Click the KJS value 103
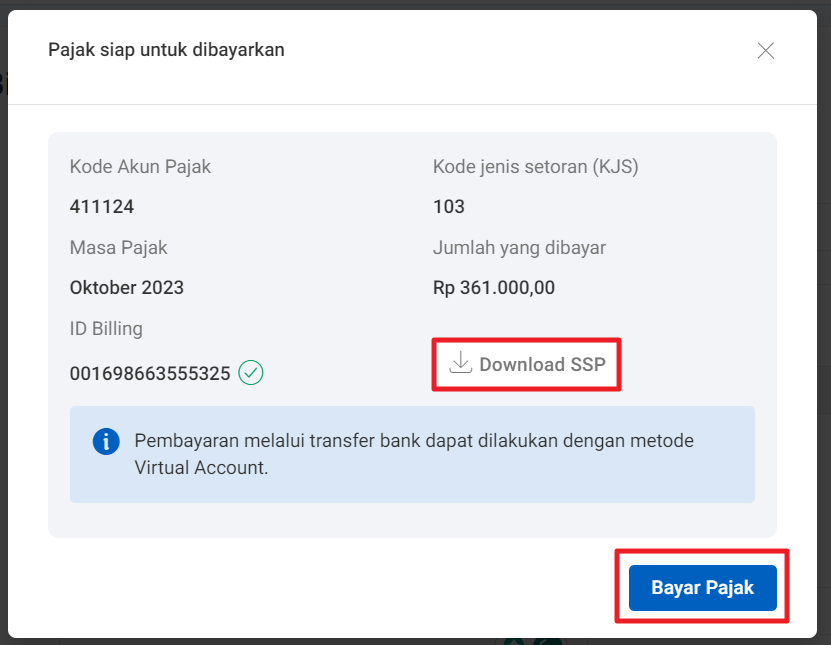 449,207
